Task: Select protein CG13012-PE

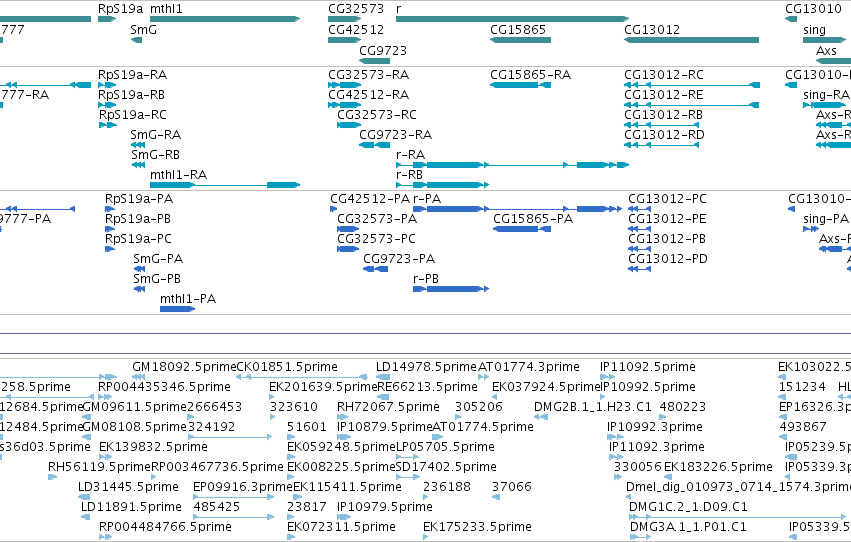Action: tap(639, 229)
